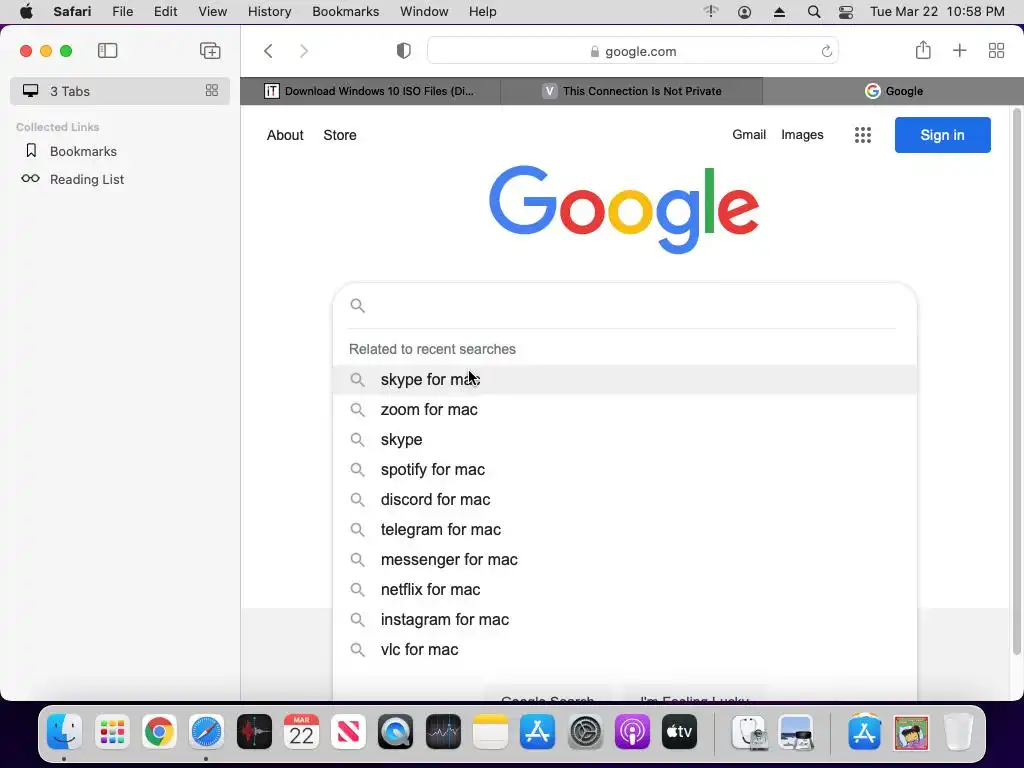Open Reading List in the sidebar
Screen dimensions: 1024x768
87,180
